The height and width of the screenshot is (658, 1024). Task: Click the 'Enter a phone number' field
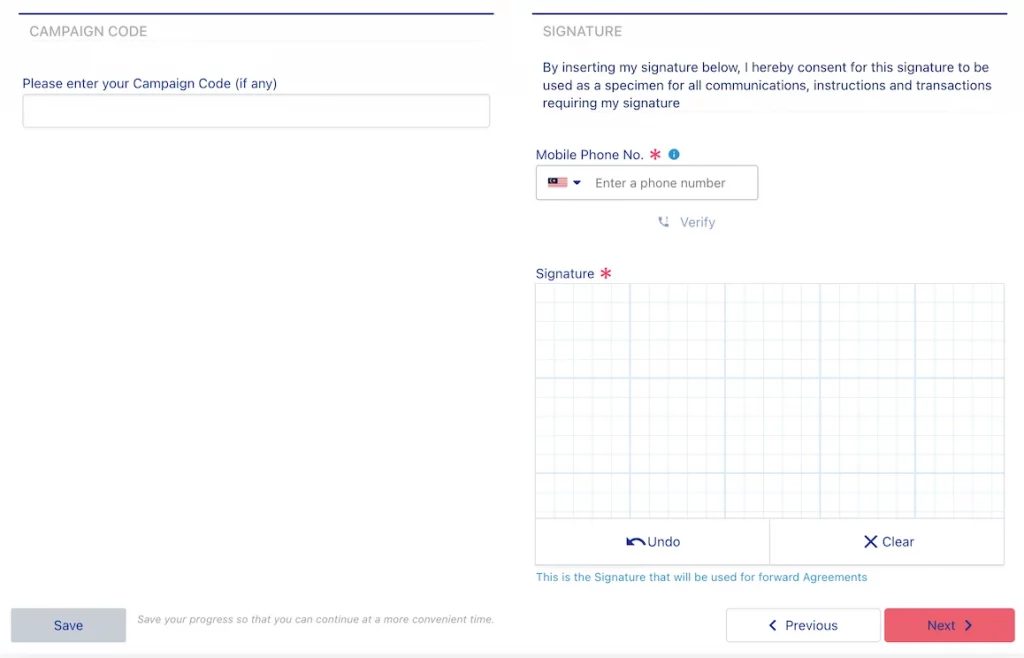pos(670,183)
